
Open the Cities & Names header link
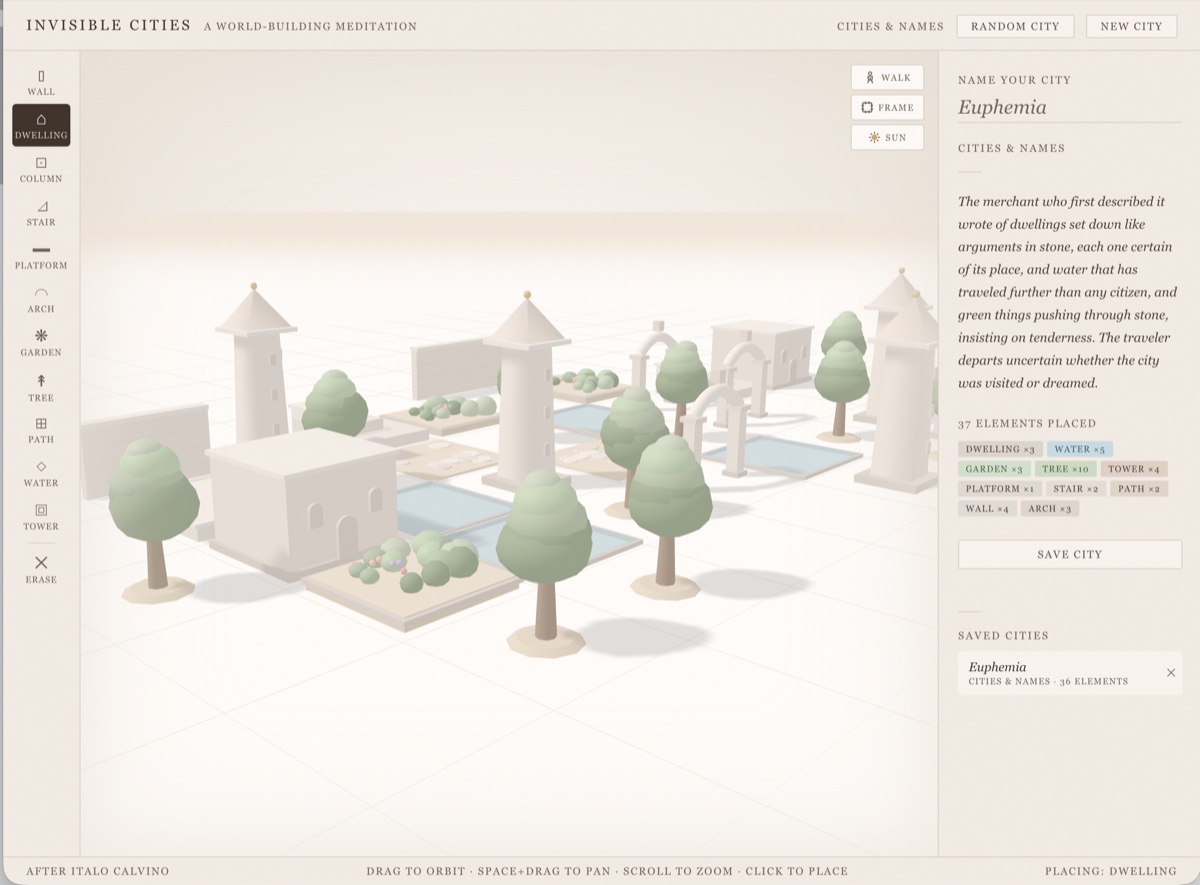click(x=890, y=27)
